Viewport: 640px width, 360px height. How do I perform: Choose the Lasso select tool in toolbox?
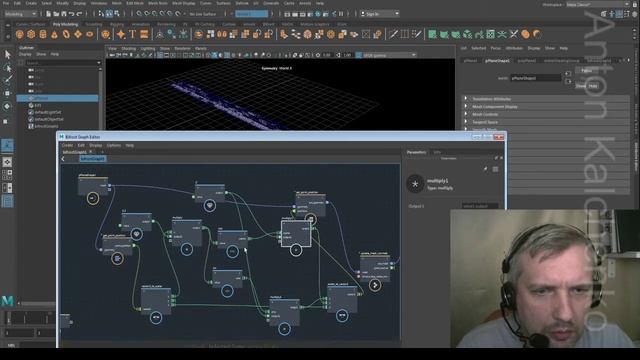click(7, 67)
